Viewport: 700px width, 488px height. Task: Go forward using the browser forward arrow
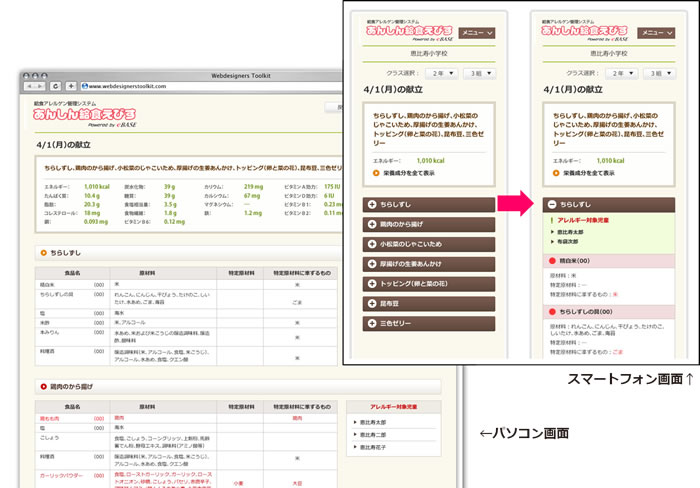(40, 86)
